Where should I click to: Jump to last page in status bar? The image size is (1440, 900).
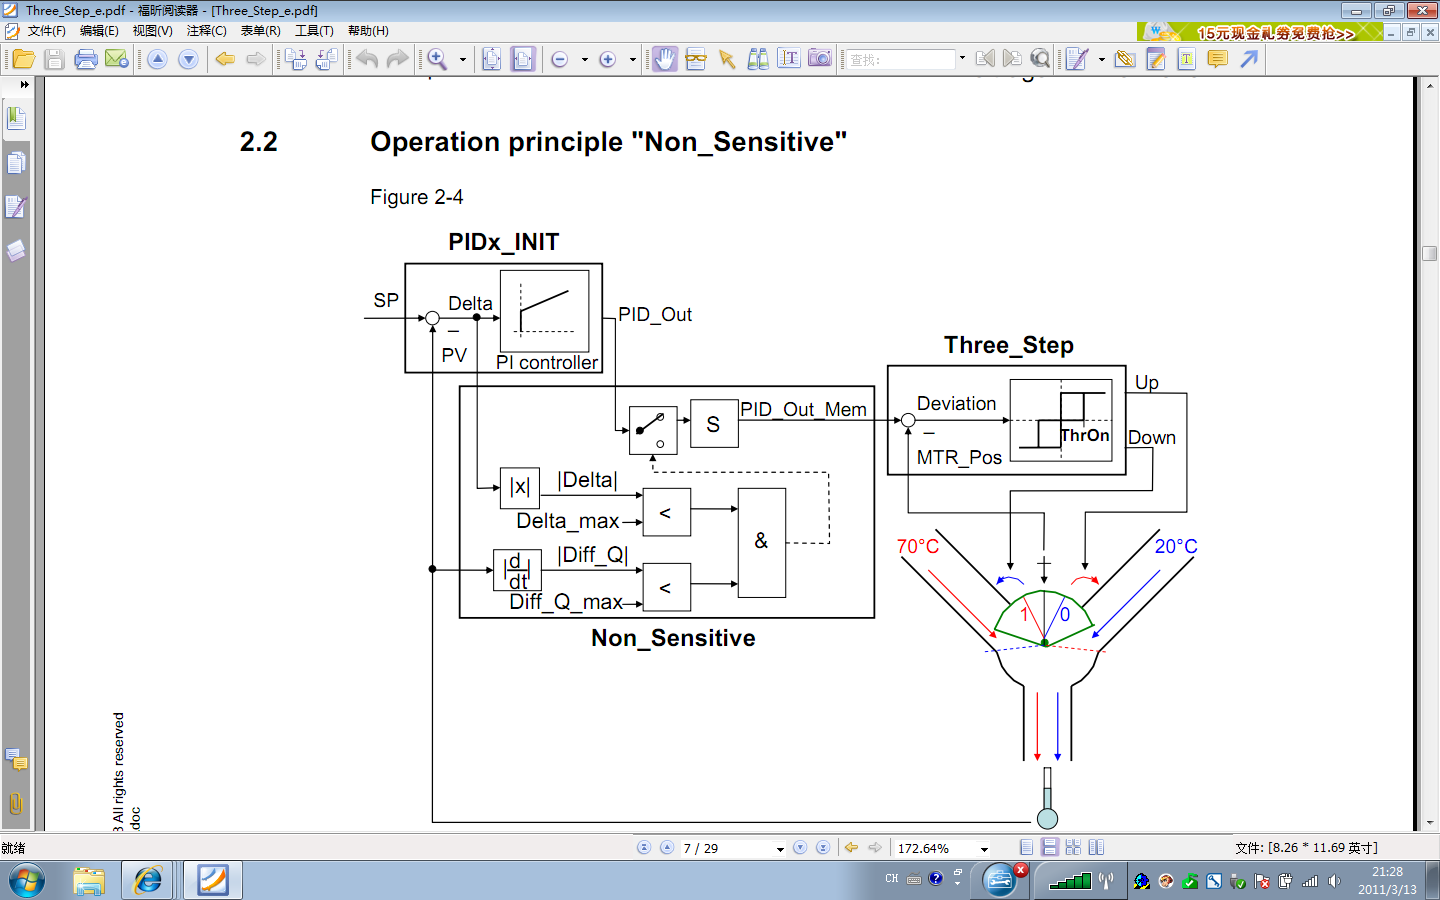click(823, 847)
